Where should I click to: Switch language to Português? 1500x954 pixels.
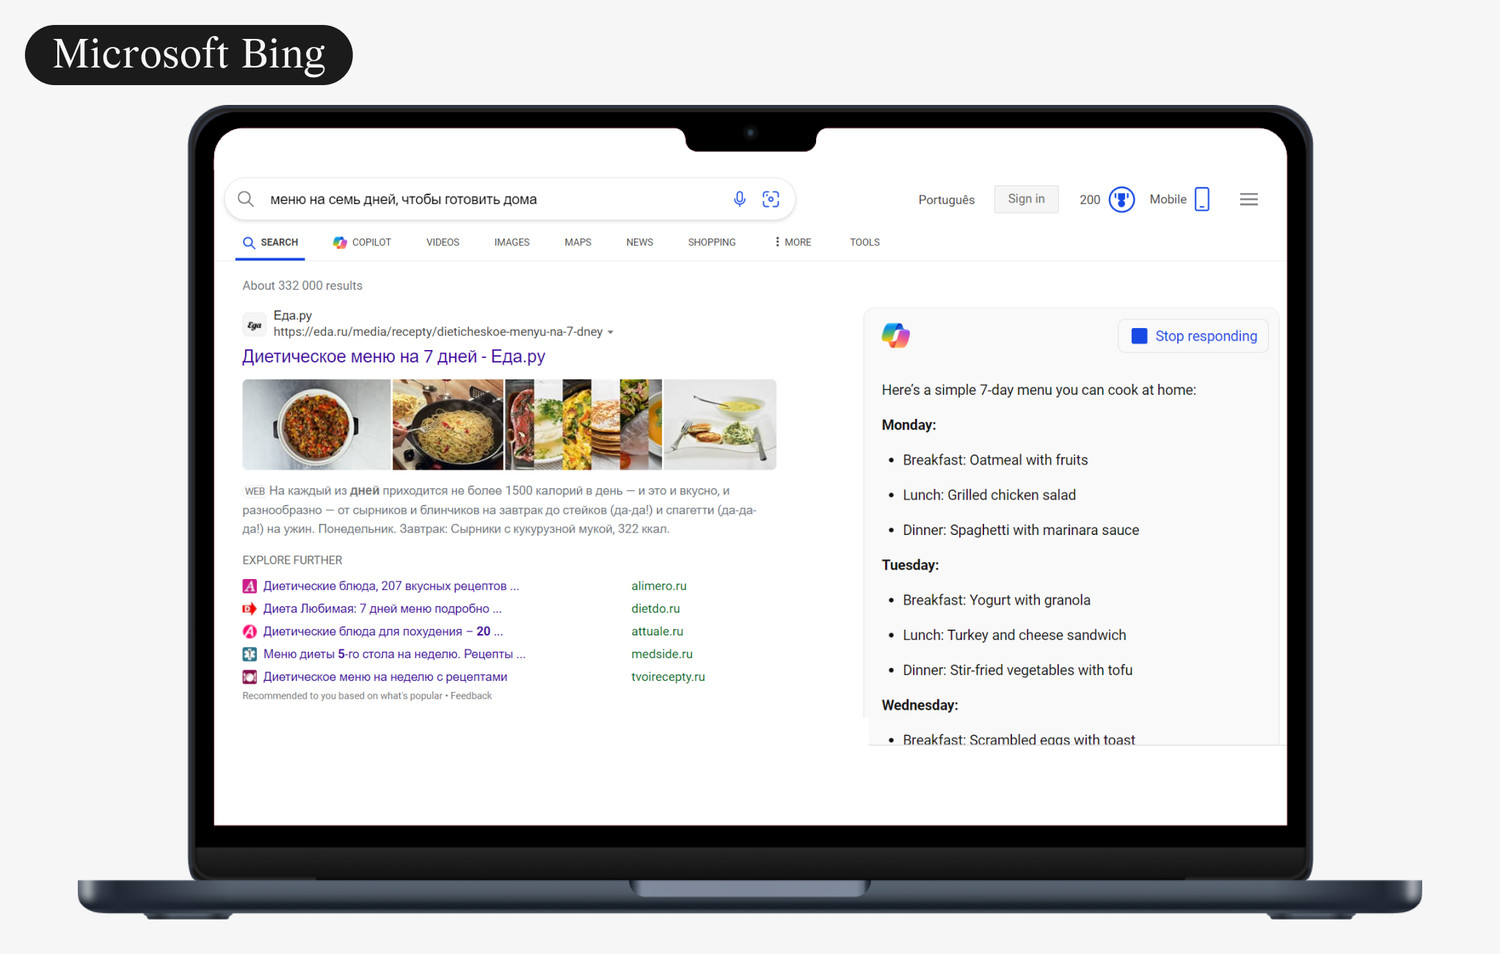(946, 200)
